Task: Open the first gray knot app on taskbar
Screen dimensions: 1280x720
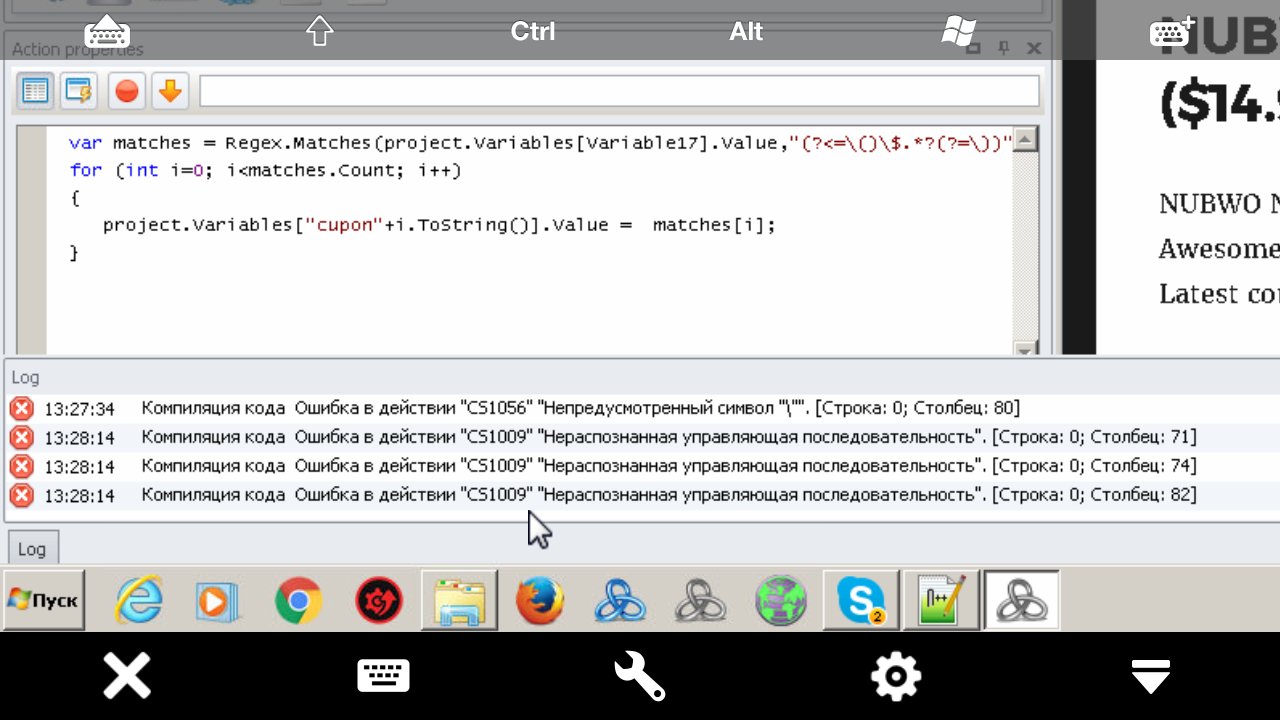Action: [x=700, y=601]
